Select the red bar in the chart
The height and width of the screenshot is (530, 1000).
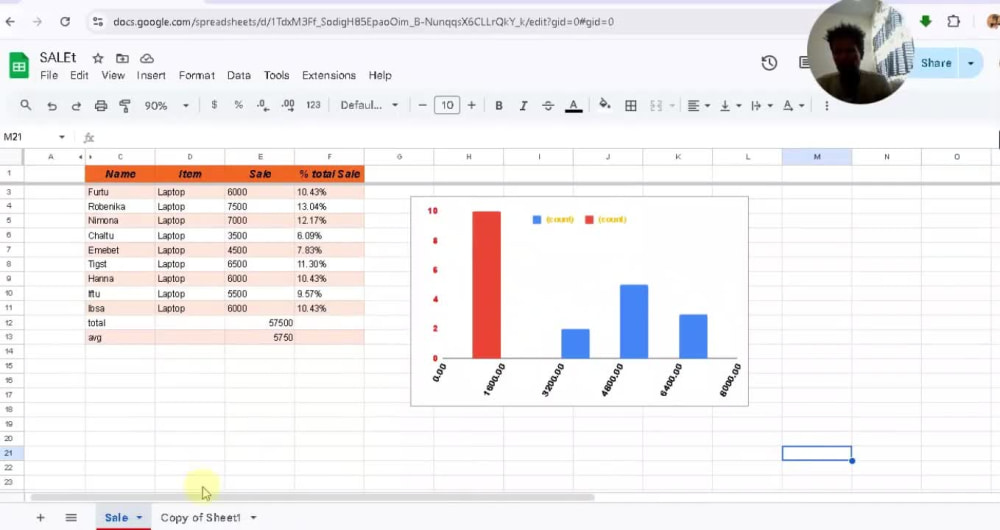[487, 284]
